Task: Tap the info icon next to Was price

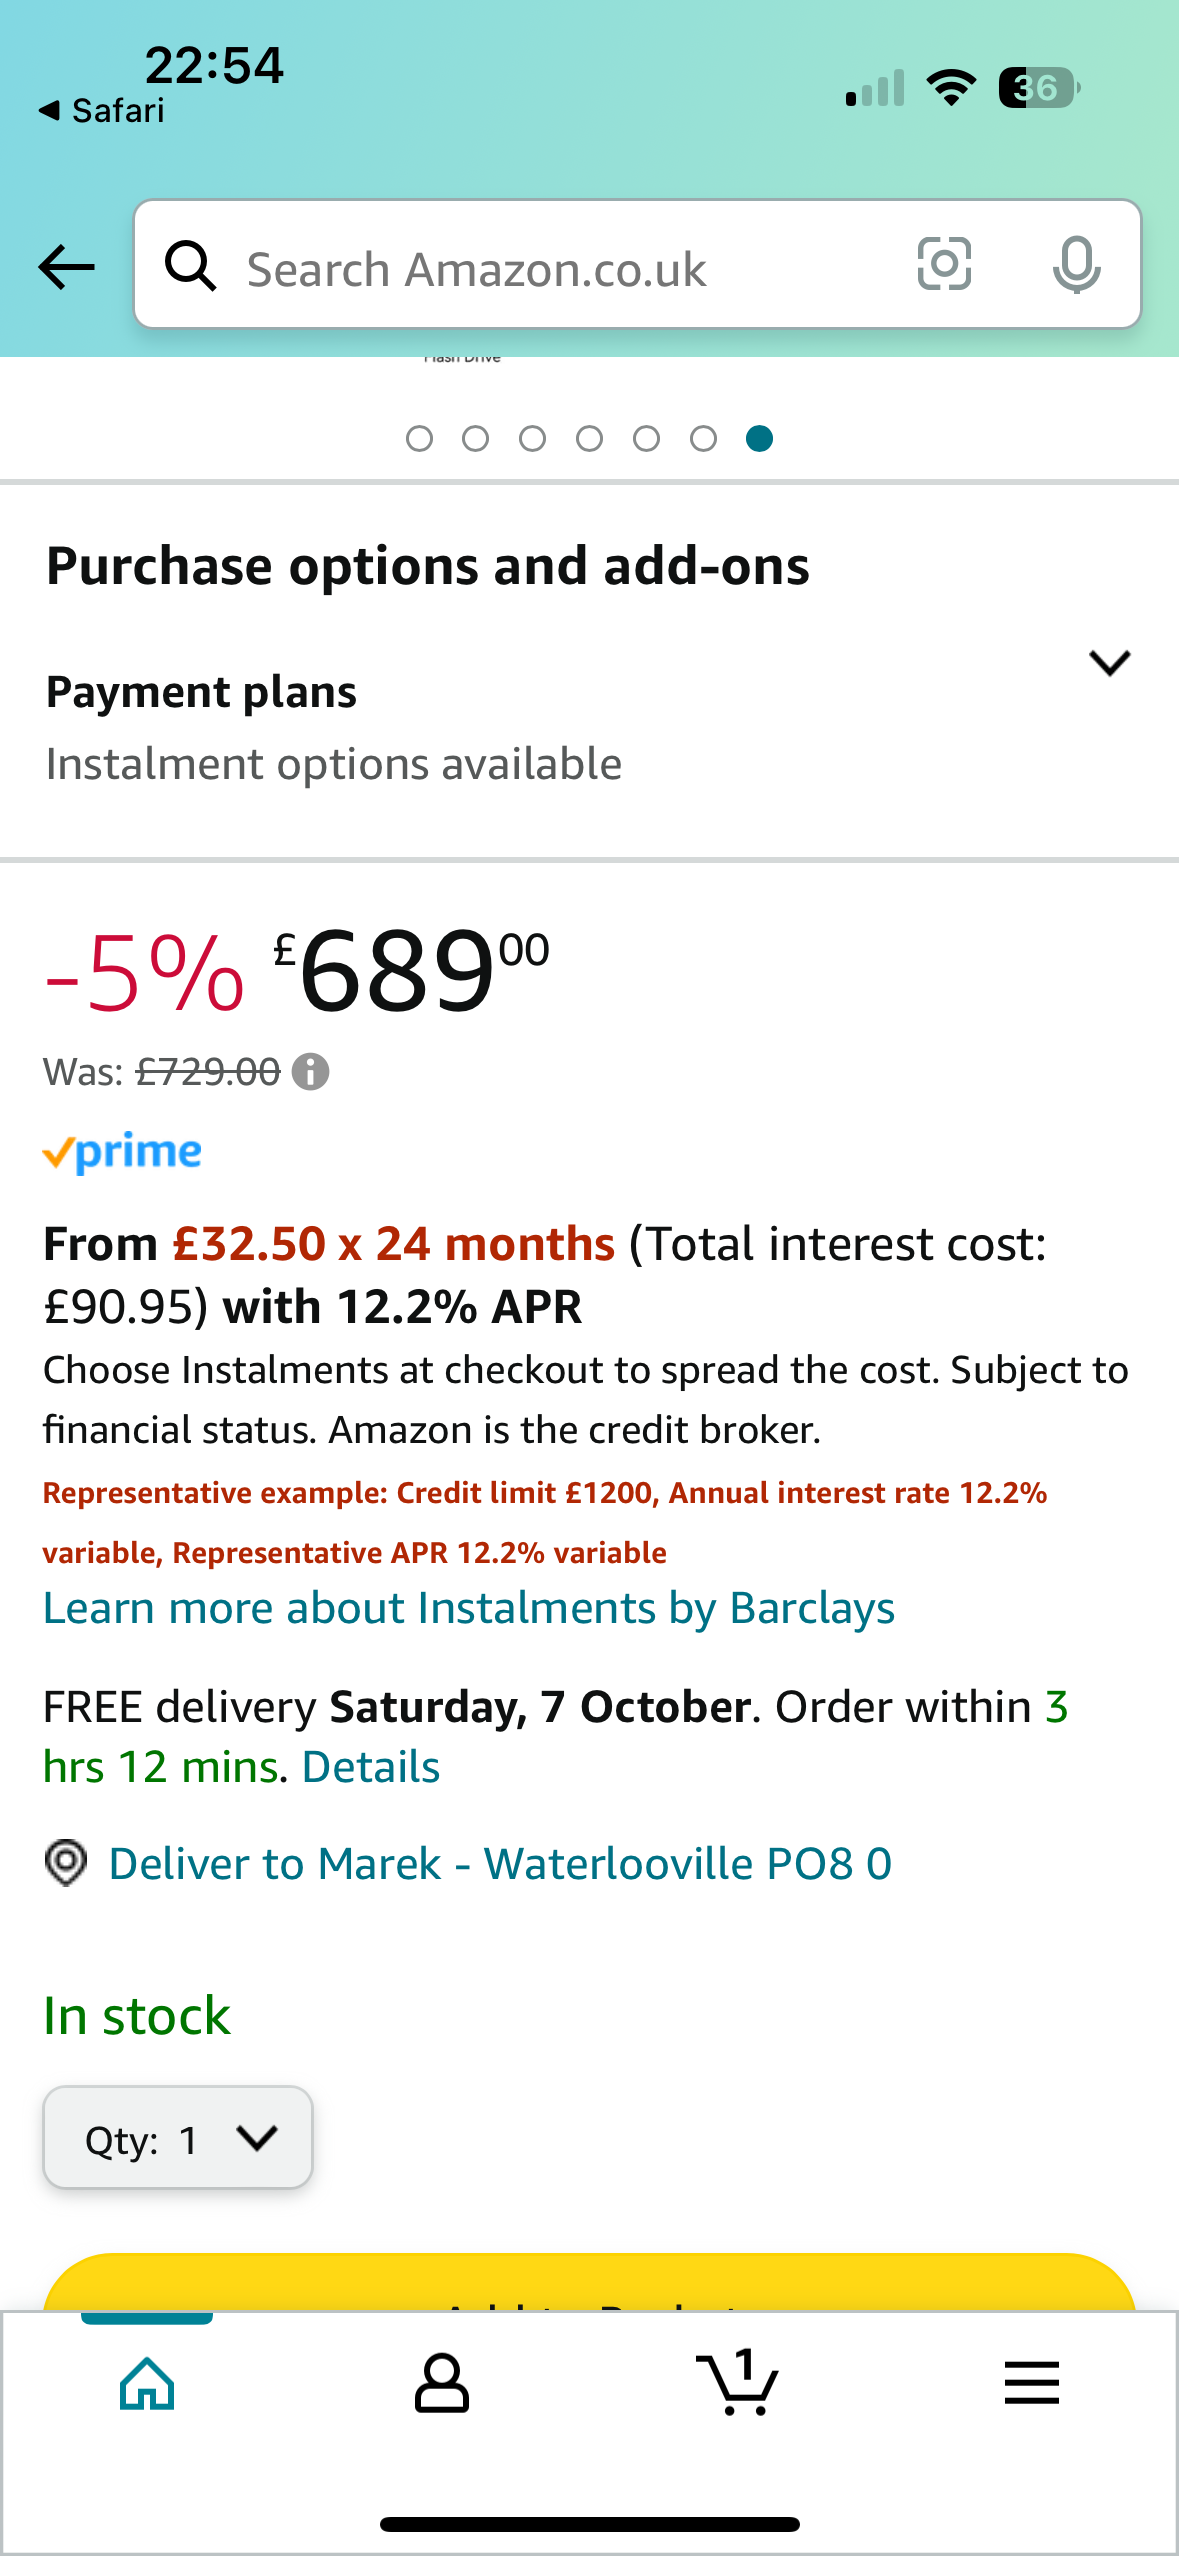Action: coord(310,1072)
